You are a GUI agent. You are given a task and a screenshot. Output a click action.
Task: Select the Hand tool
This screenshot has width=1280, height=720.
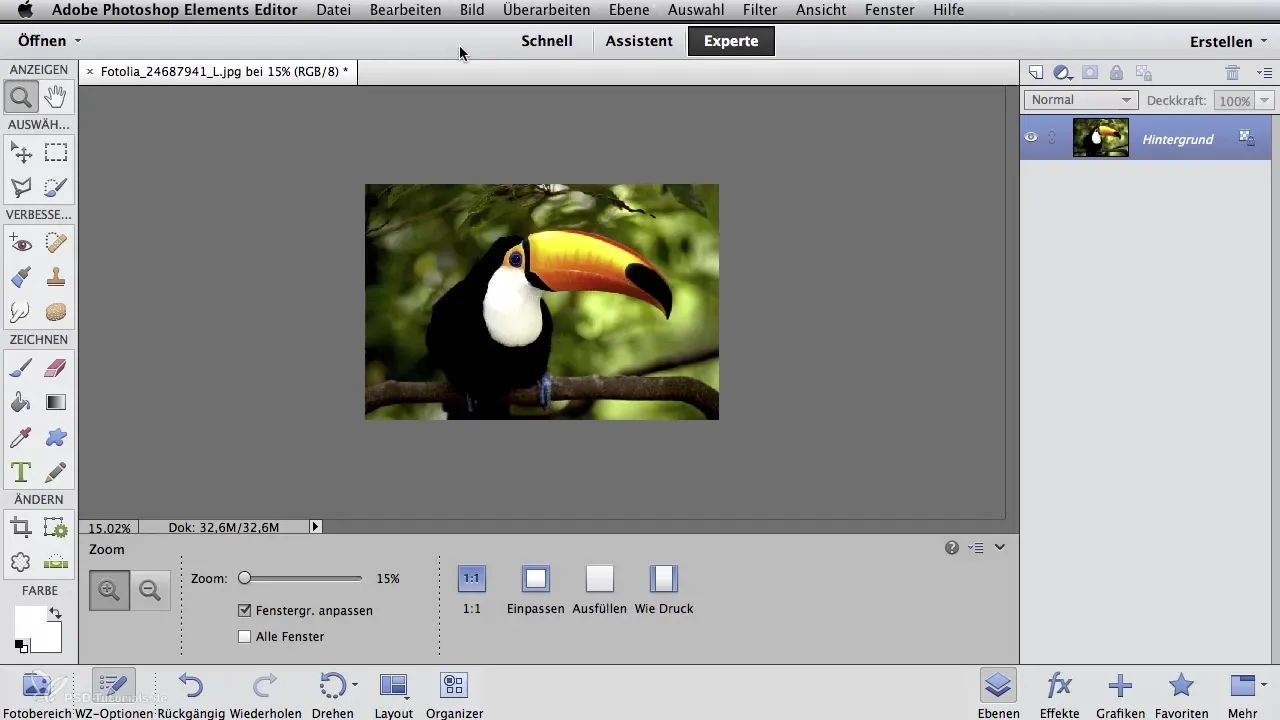[56, 97]
